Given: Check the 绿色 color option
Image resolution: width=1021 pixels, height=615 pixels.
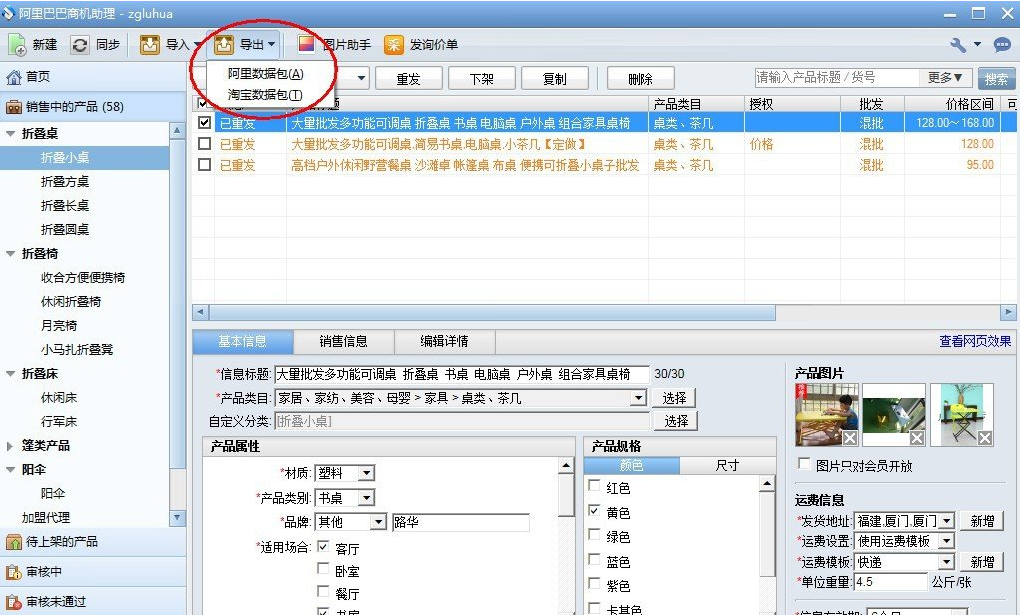Looking at the screenshot, I should (x=594, y=534).
